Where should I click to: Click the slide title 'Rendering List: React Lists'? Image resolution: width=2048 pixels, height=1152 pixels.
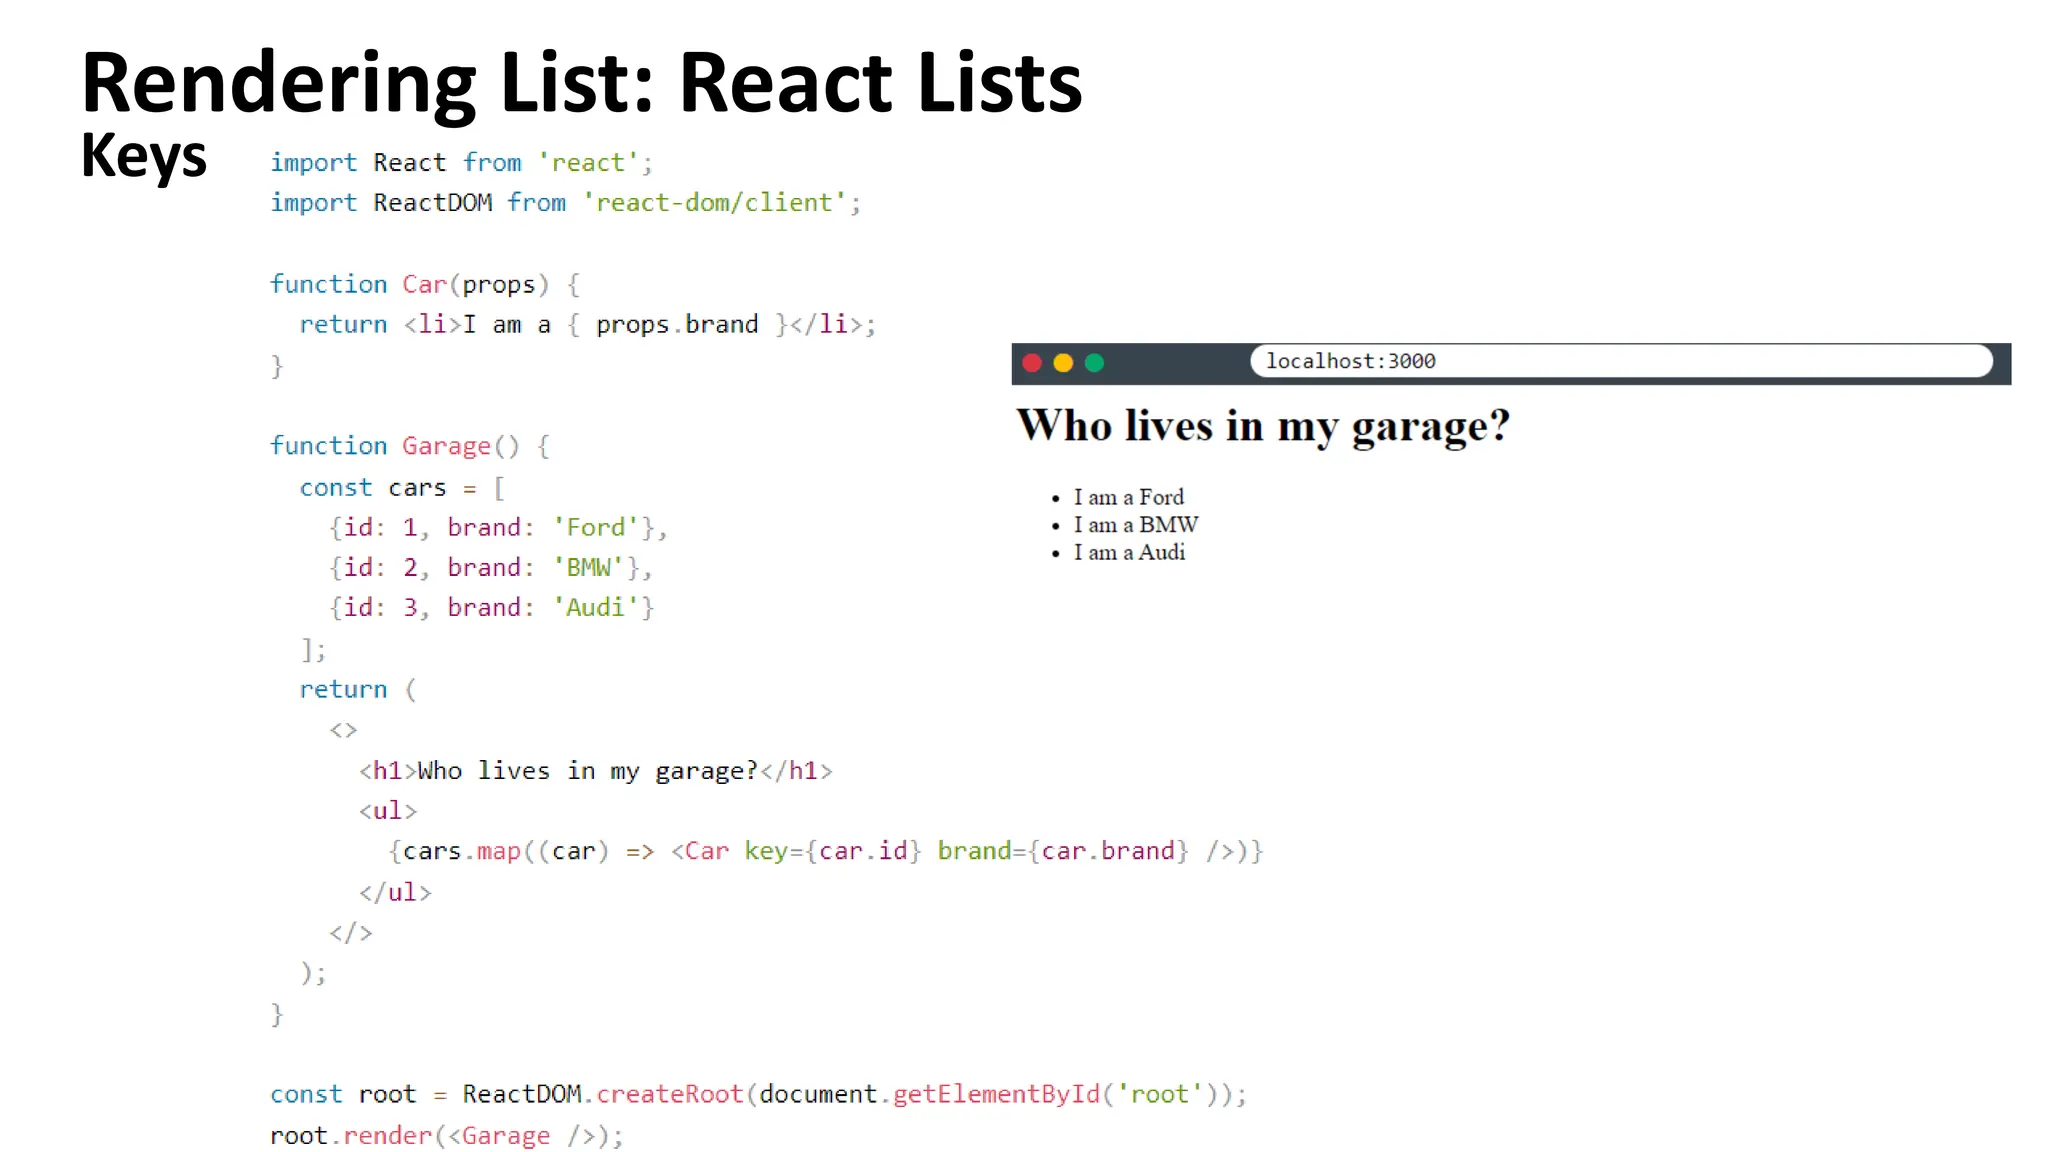581,82
